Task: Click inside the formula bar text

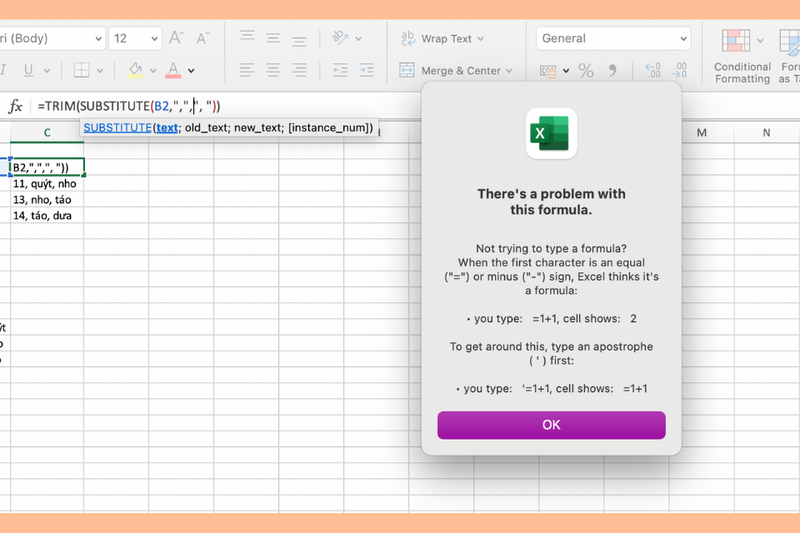Action: point(129,106)
